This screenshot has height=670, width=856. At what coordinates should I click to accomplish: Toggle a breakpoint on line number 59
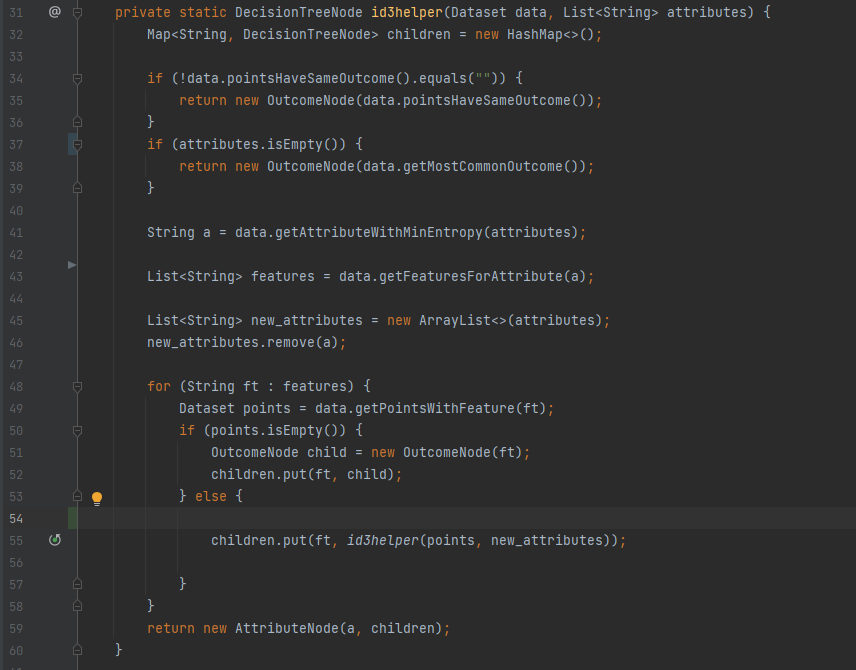coord(16,628)
